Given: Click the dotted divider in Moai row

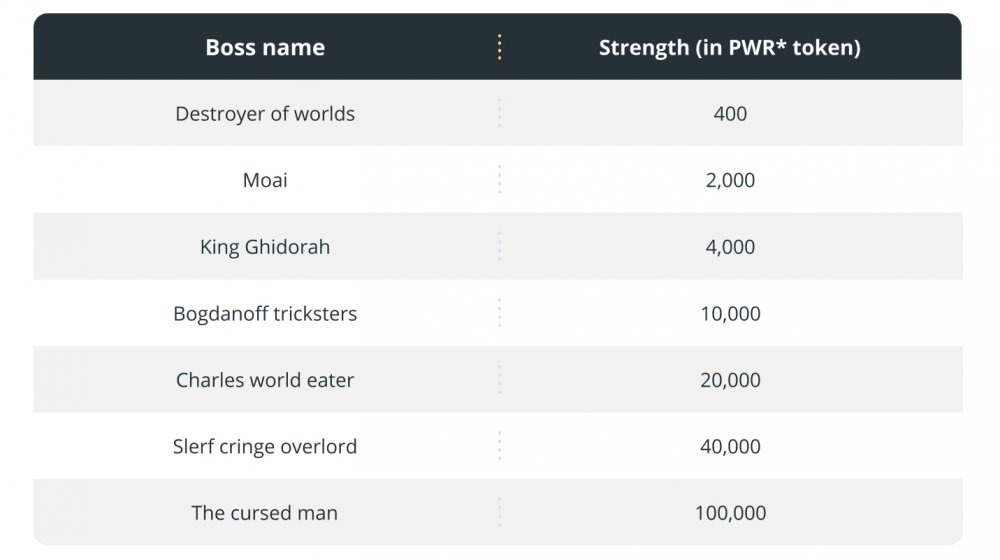Looking at the screenshot, I should 499,180.
